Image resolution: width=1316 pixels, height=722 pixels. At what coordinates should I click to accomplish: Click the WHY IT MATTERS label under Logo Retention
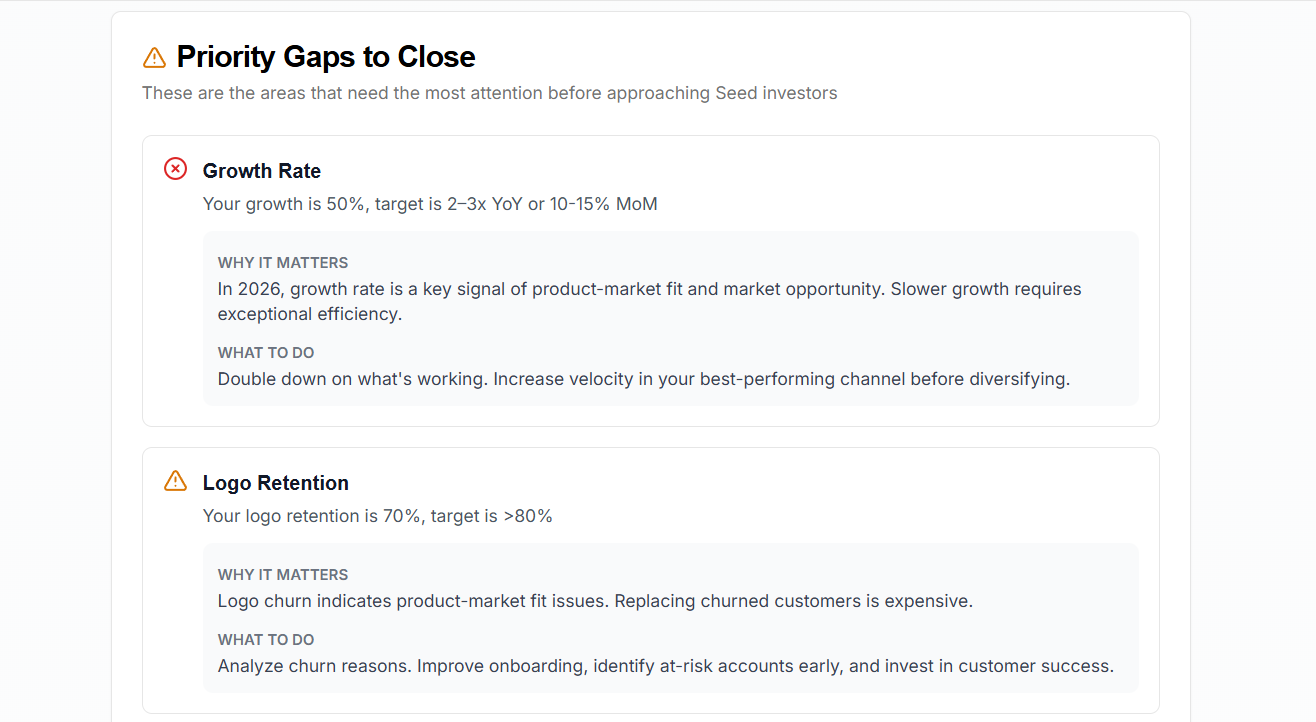[283, 575]
